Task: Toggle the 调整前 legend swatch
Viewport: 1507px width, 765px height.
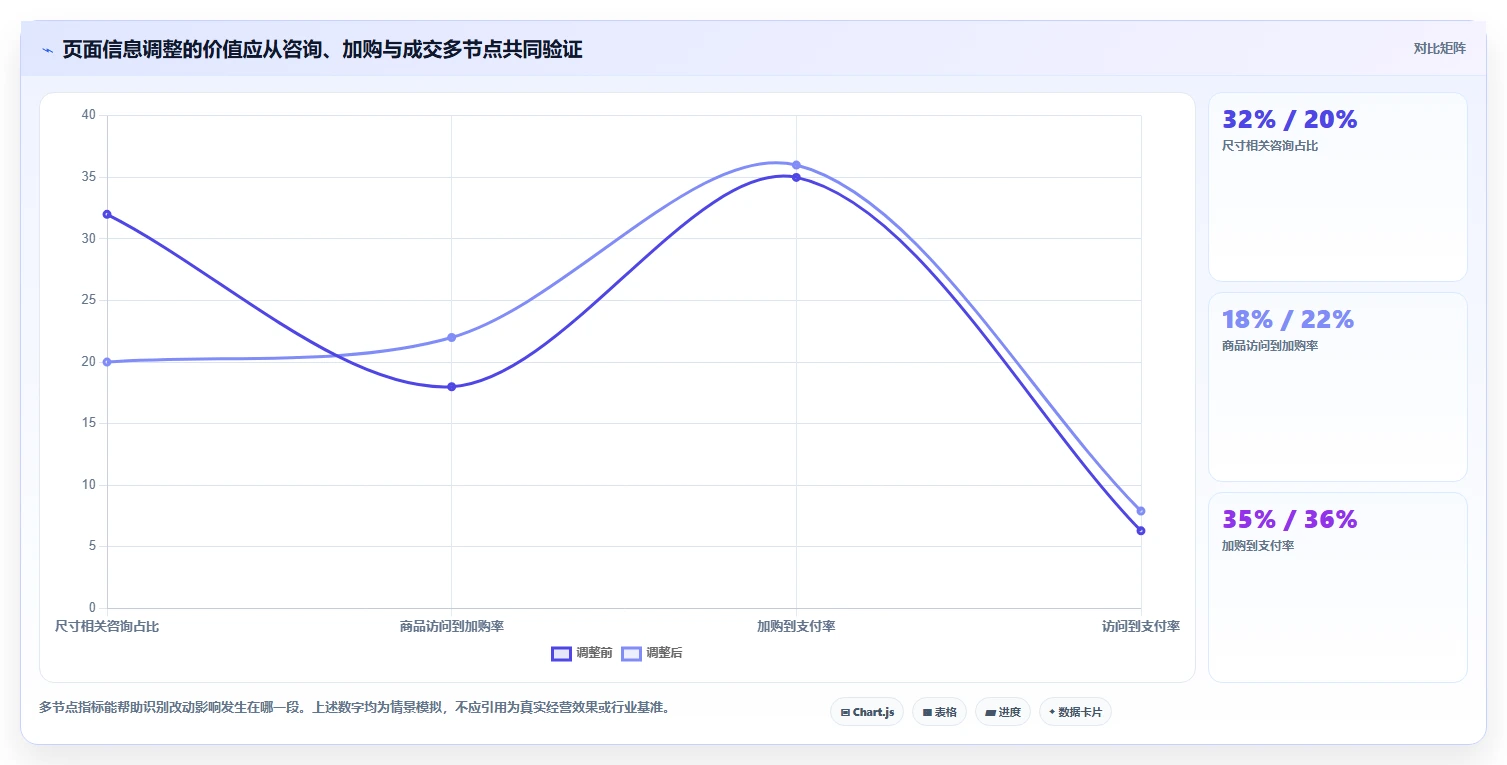Action: 561,653
